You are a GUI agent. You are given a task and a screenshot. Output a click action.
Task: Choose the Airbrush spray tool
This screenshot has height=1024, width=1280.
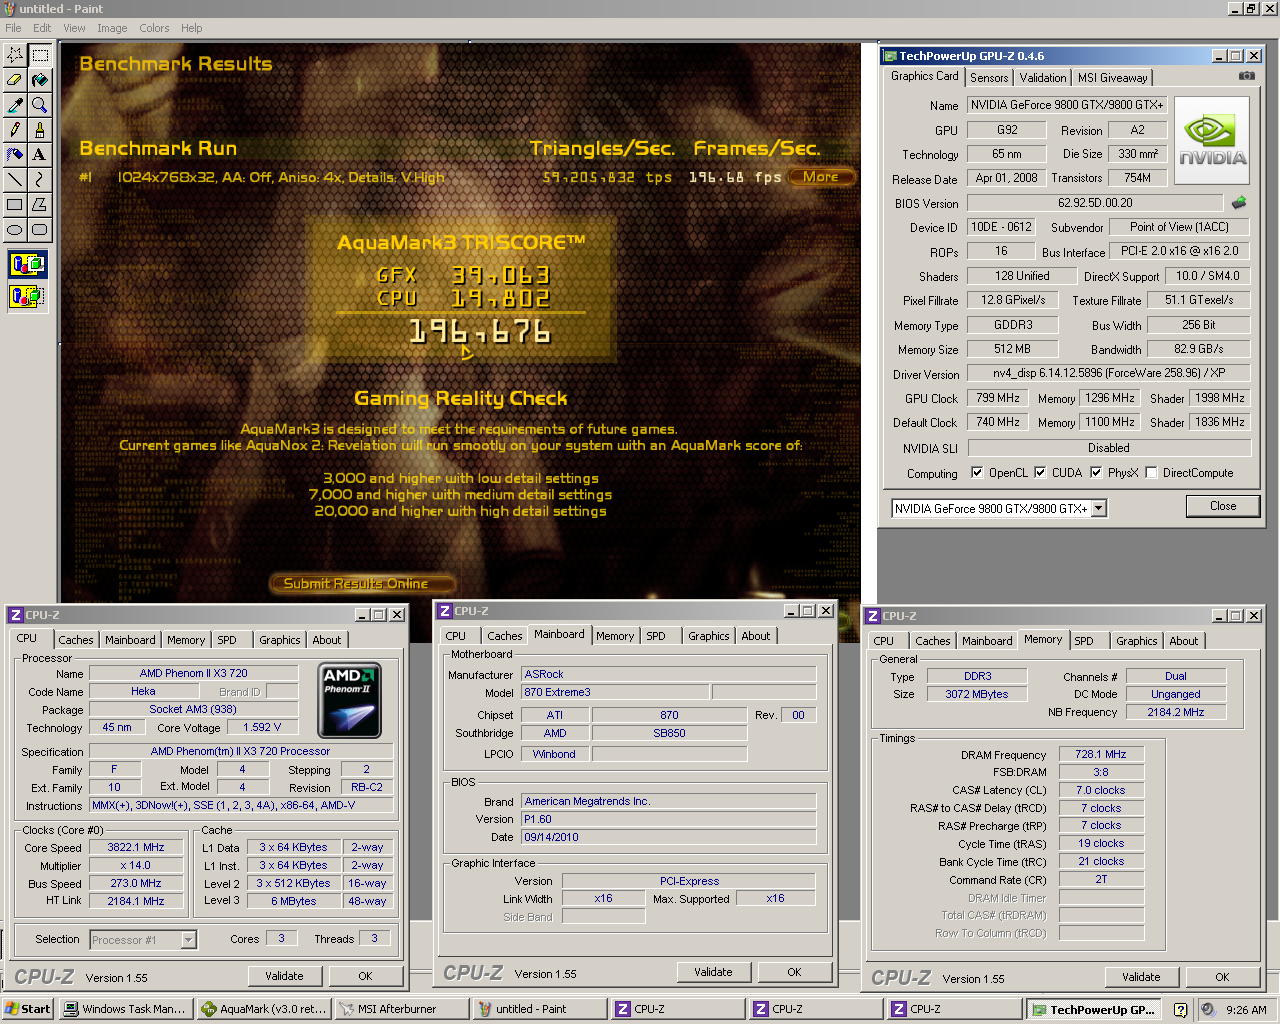(15, 155)
